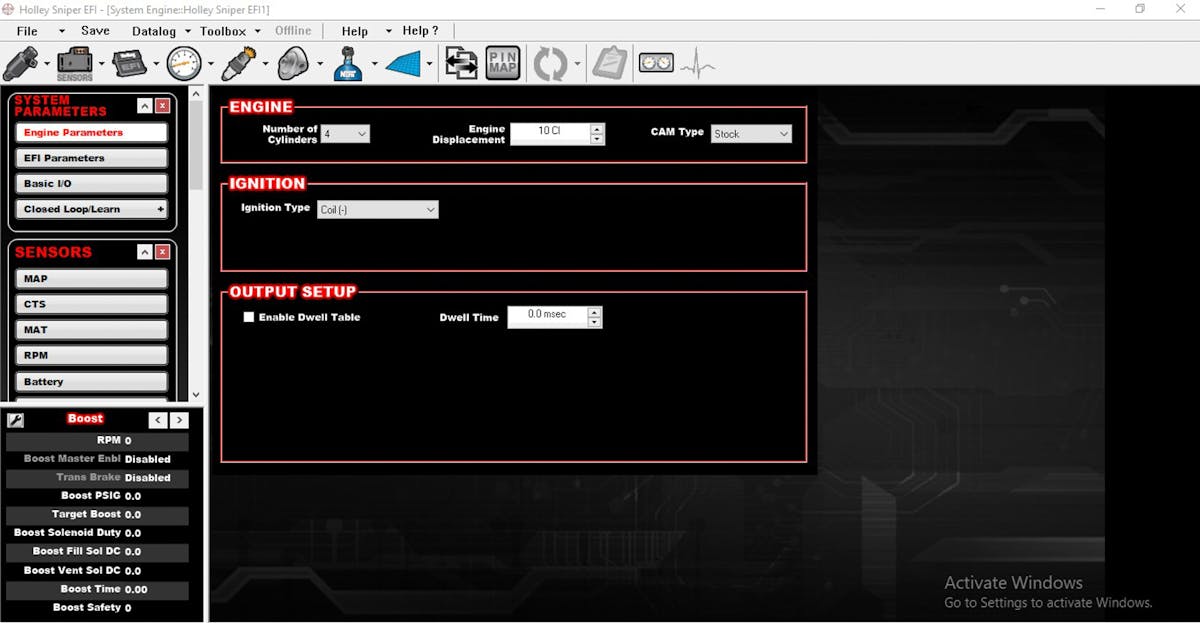Click the transfer arrows toolbar icon
The width and height of the screenshot is (1200, 623).
[x=461, y=64]
